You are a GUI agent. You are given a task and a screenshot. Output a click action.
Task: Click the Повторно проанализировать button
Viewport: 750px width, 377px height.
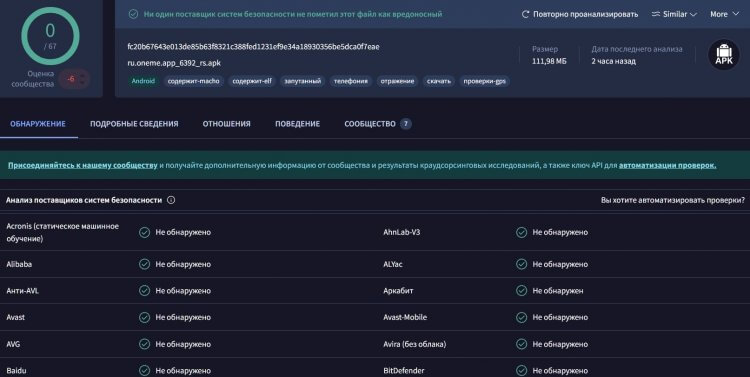point(580,14)
